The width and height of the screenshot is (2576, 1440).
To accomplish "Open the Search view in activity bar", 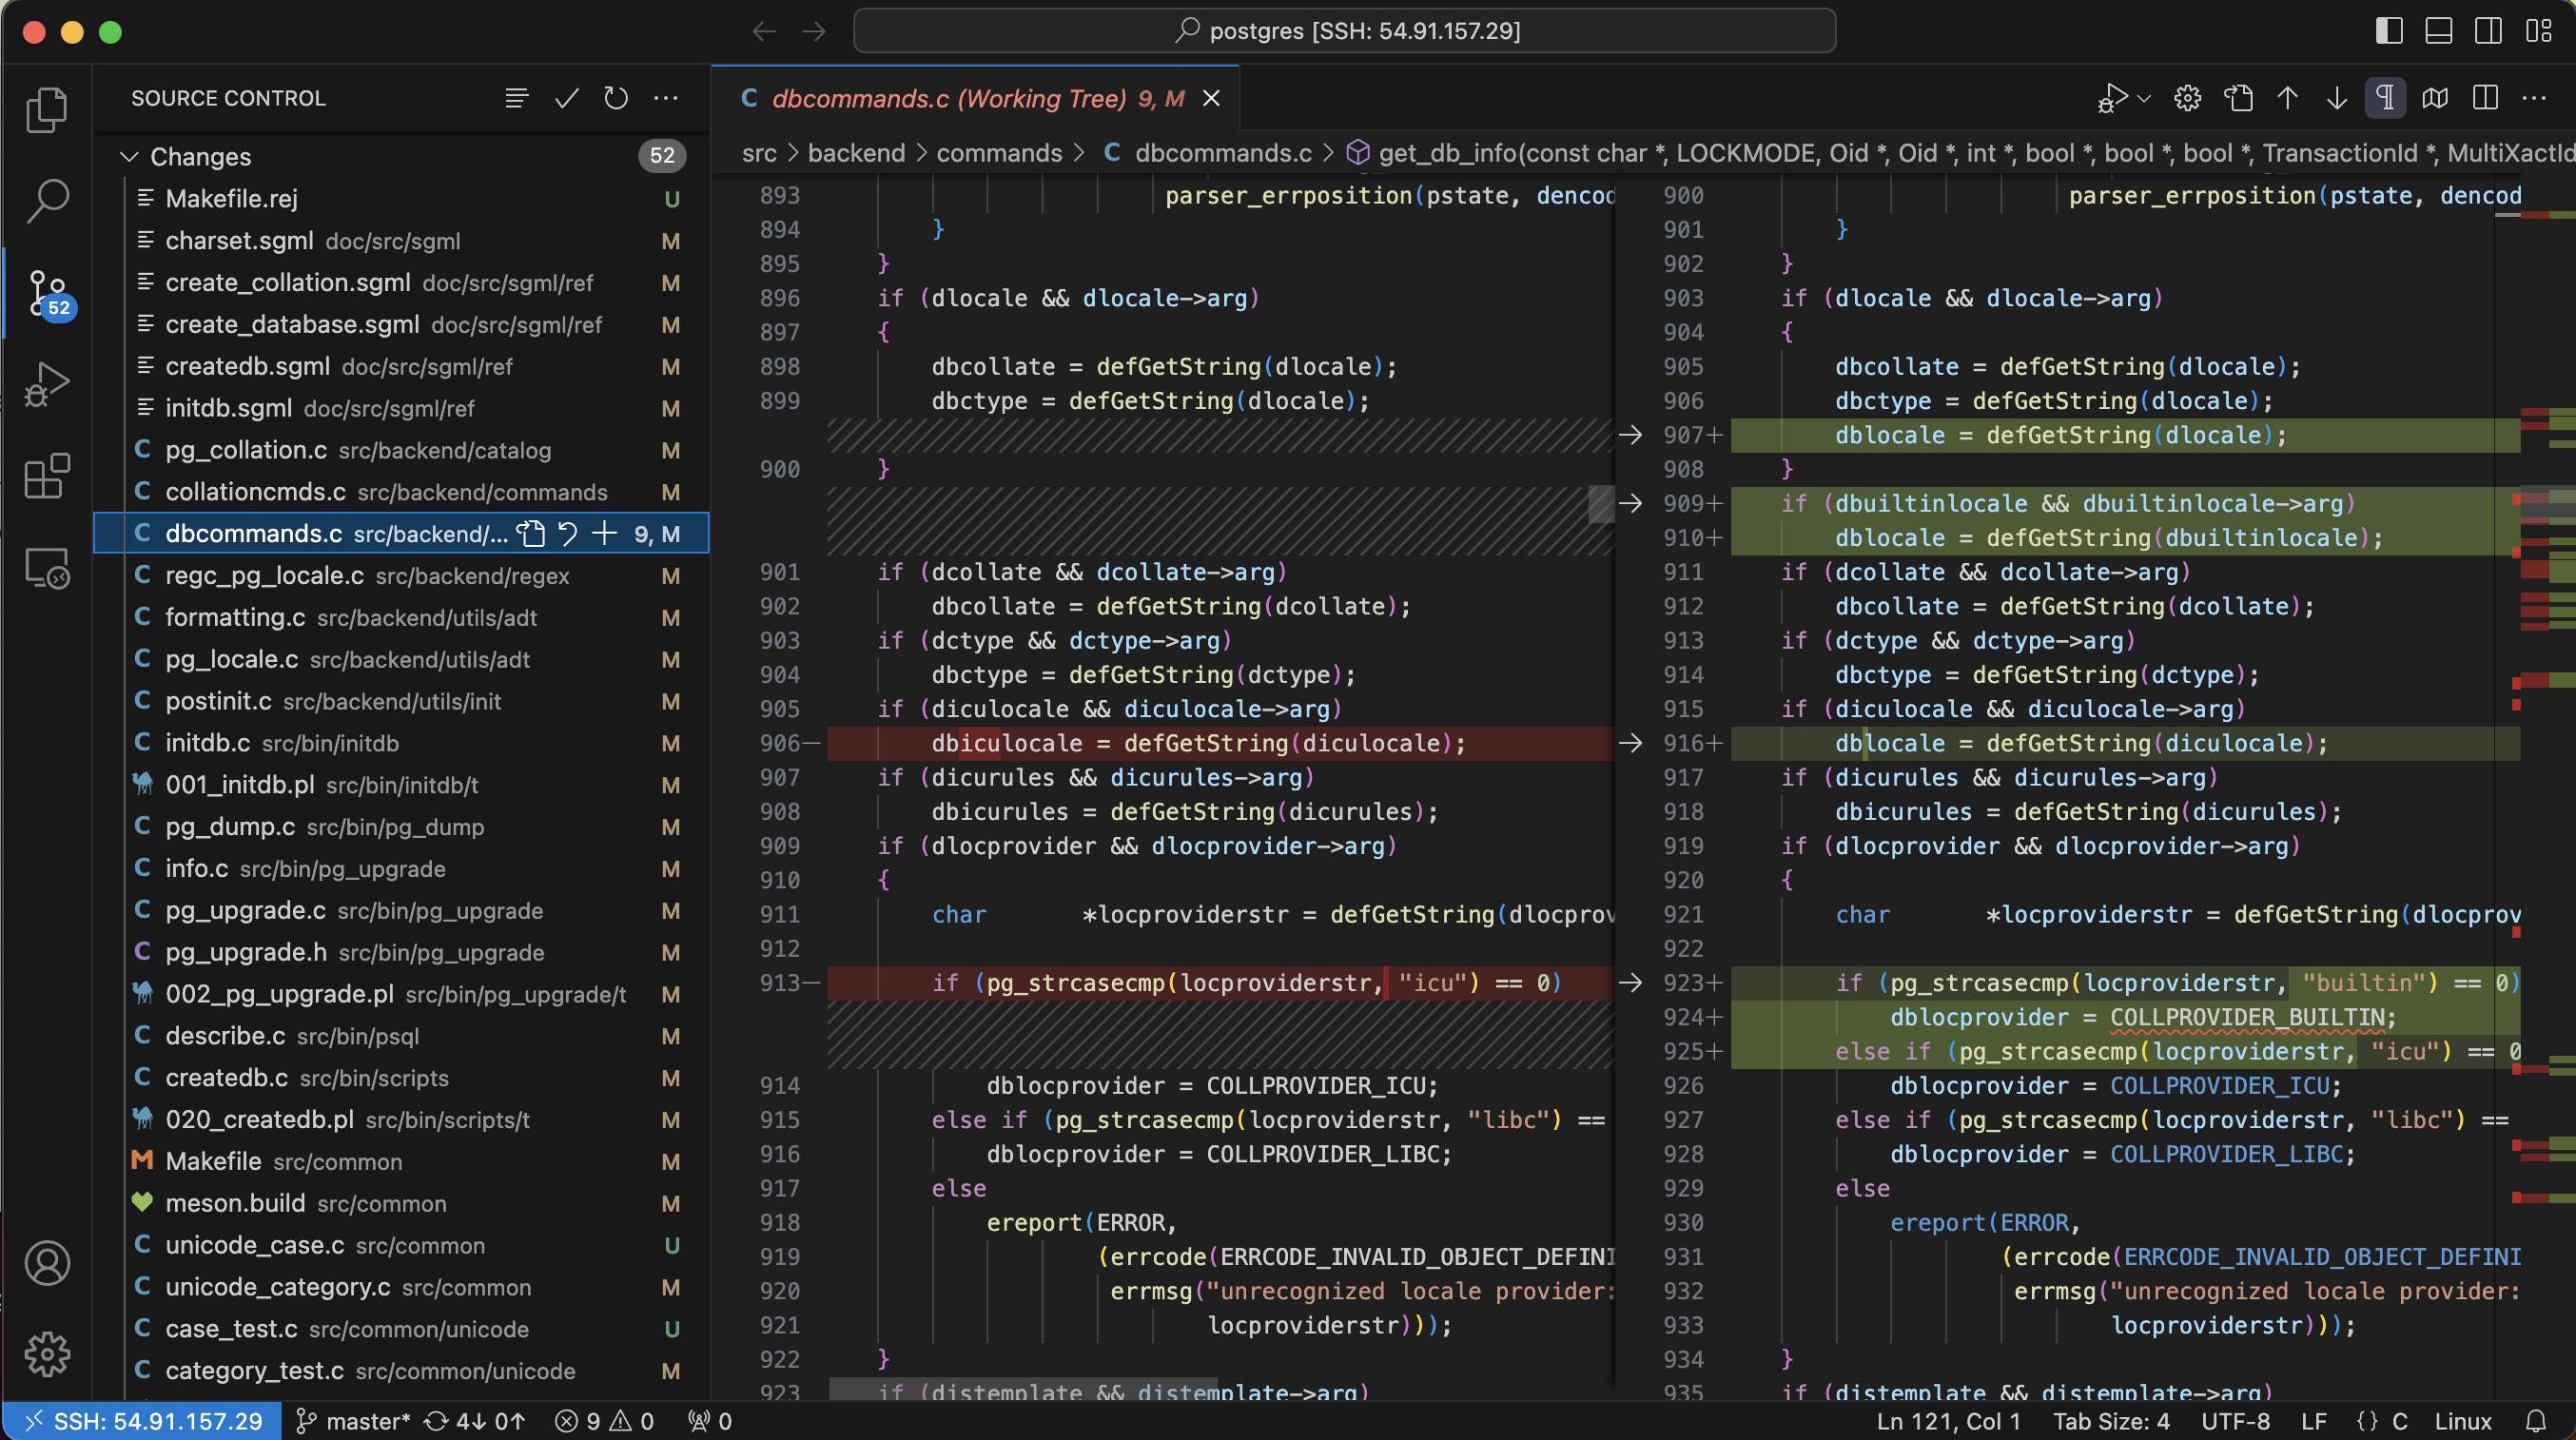I will [x=46, y=201].
